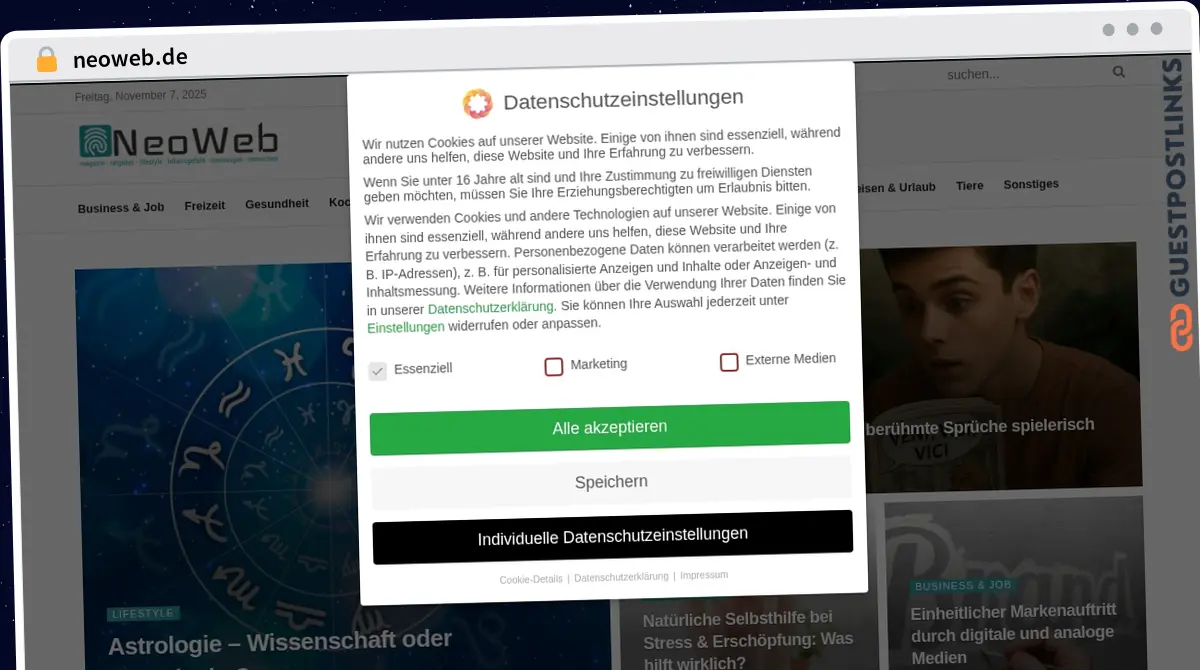Click the Datenschutzeinstellungen flower logo
The height and width of the screenshot is (670, 1200).
click(x=477, y=103)
